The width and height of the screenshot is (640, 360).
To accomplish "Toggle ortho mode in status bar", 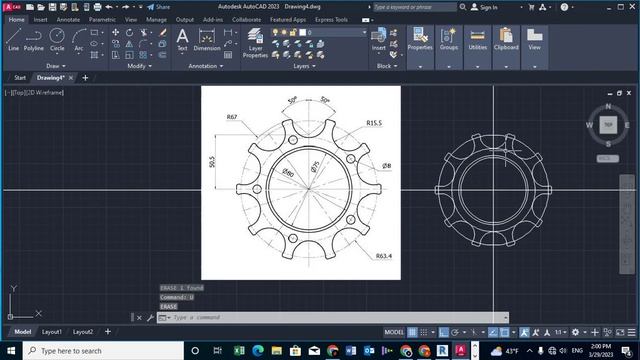I will (x=444, y=332).
